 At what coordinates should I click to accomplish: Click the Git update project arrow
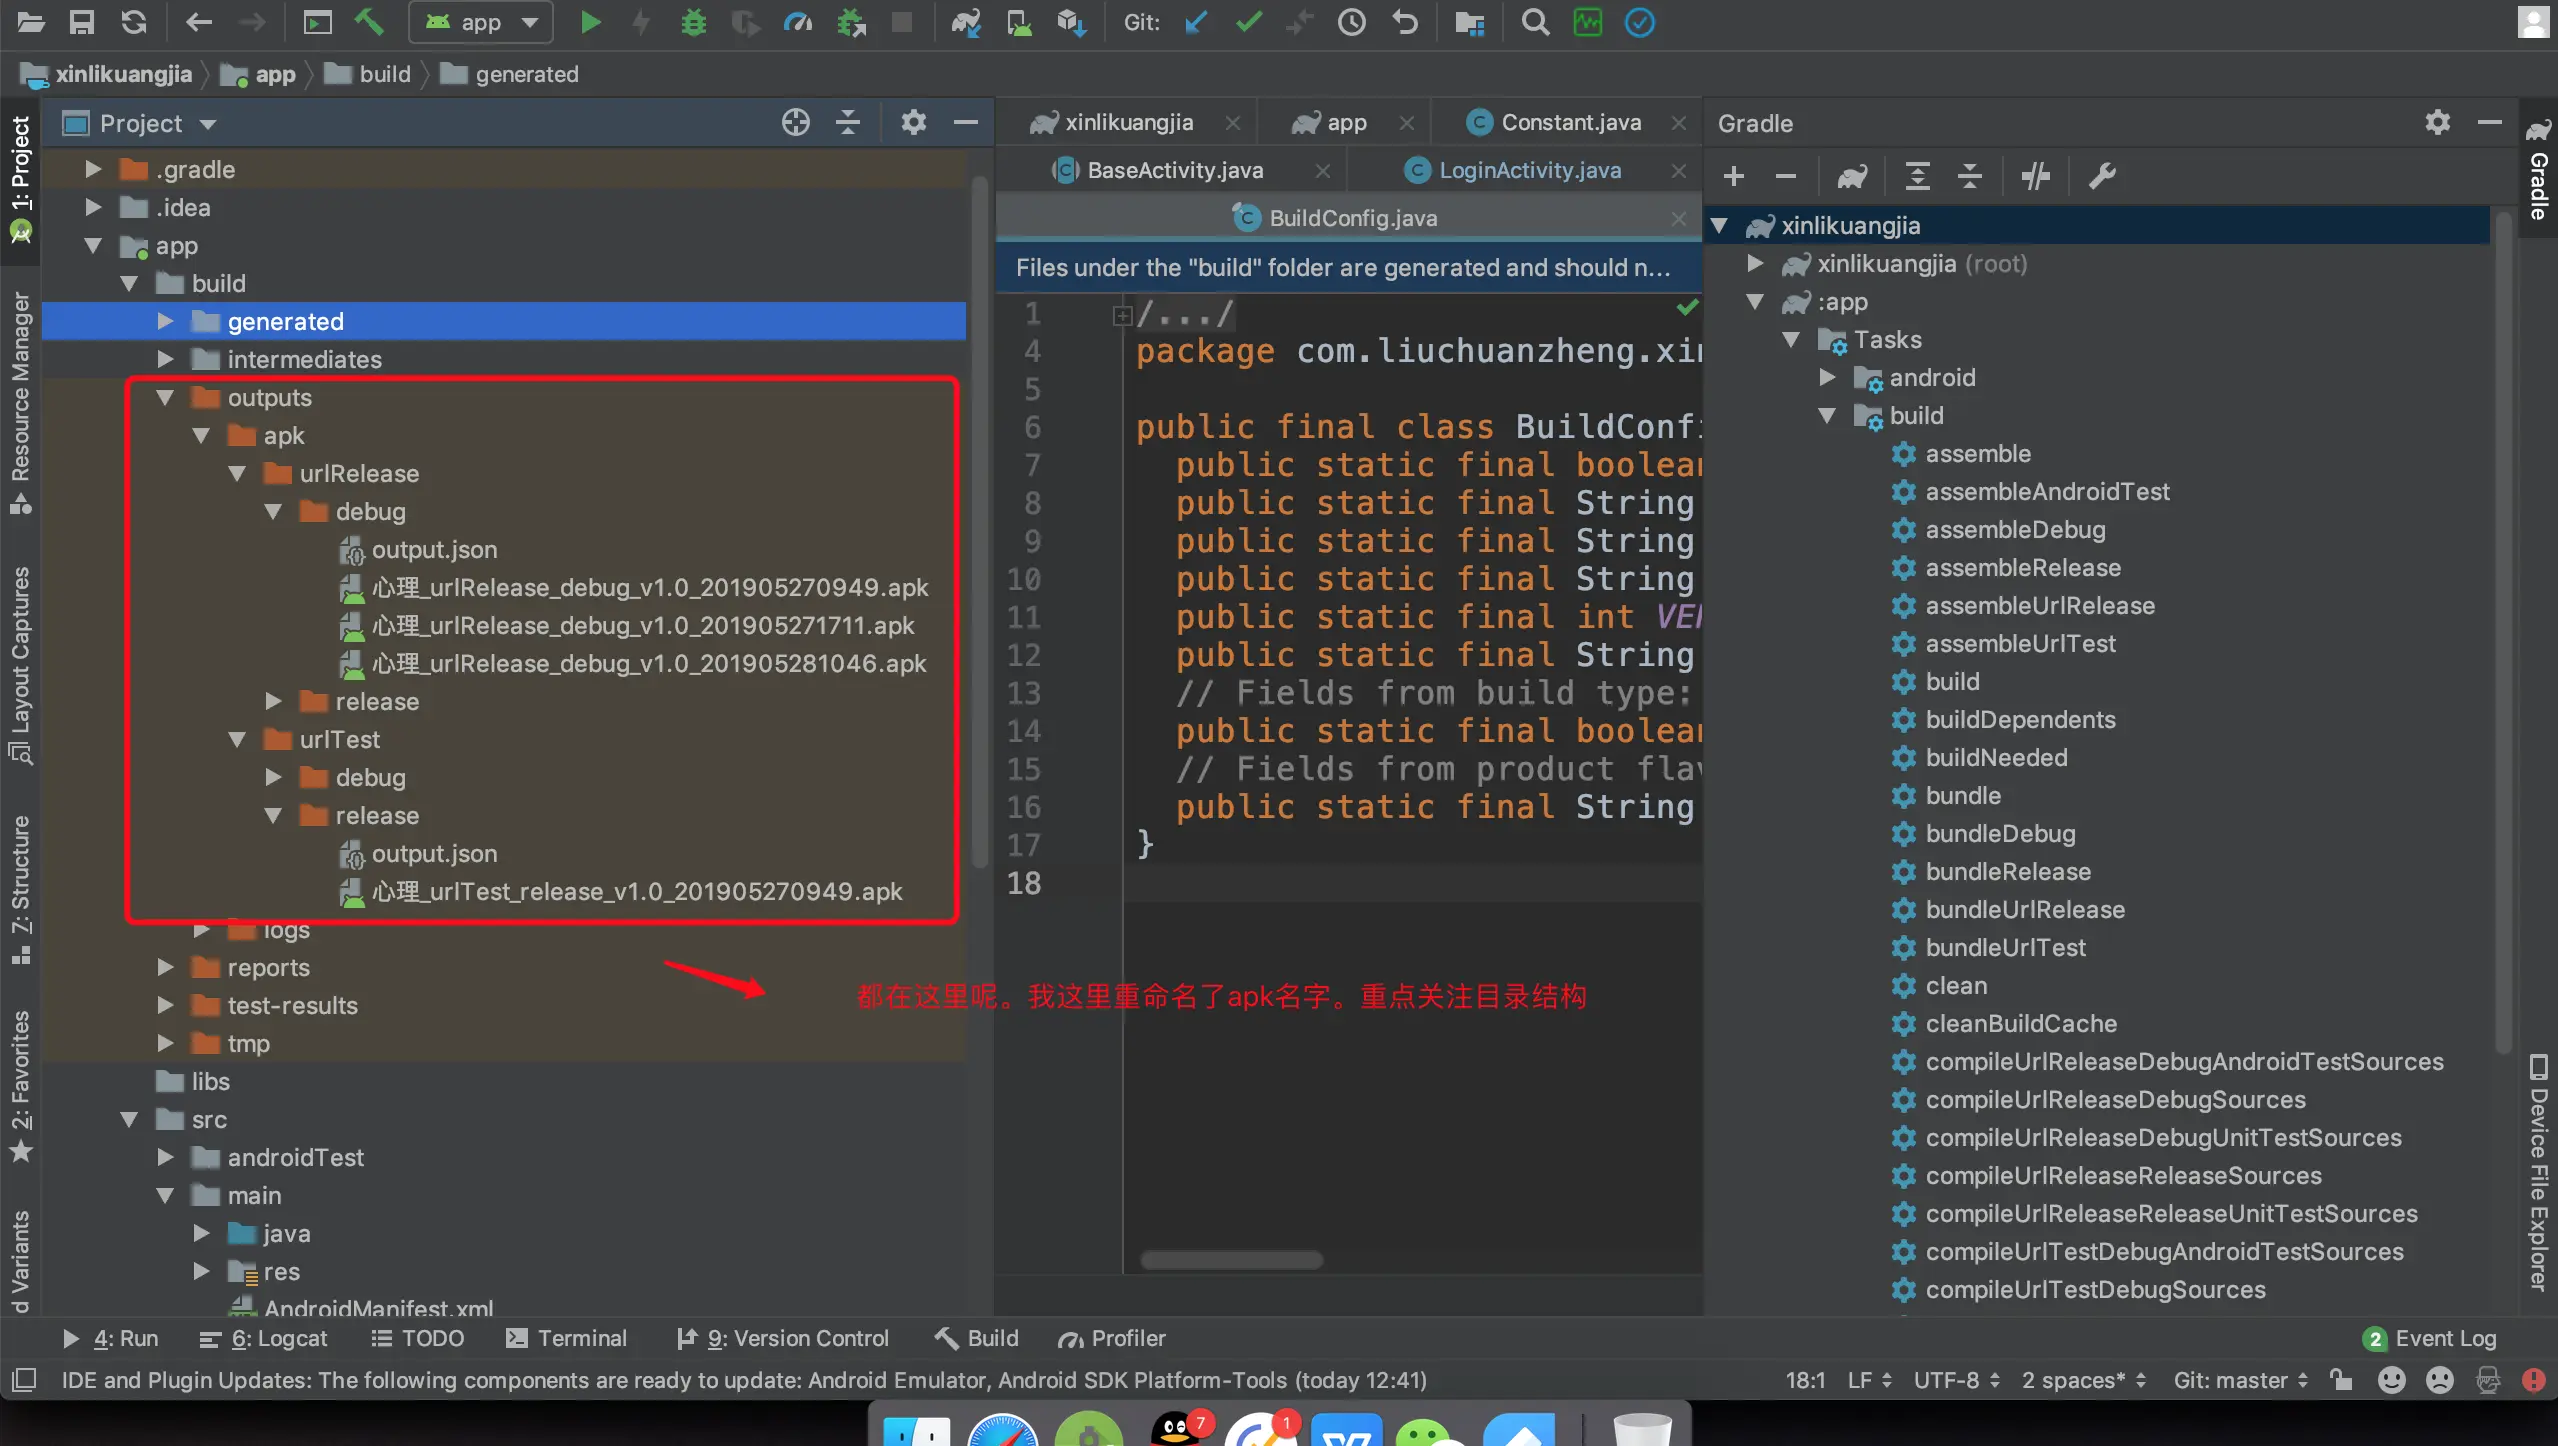tap(1196, 22)
